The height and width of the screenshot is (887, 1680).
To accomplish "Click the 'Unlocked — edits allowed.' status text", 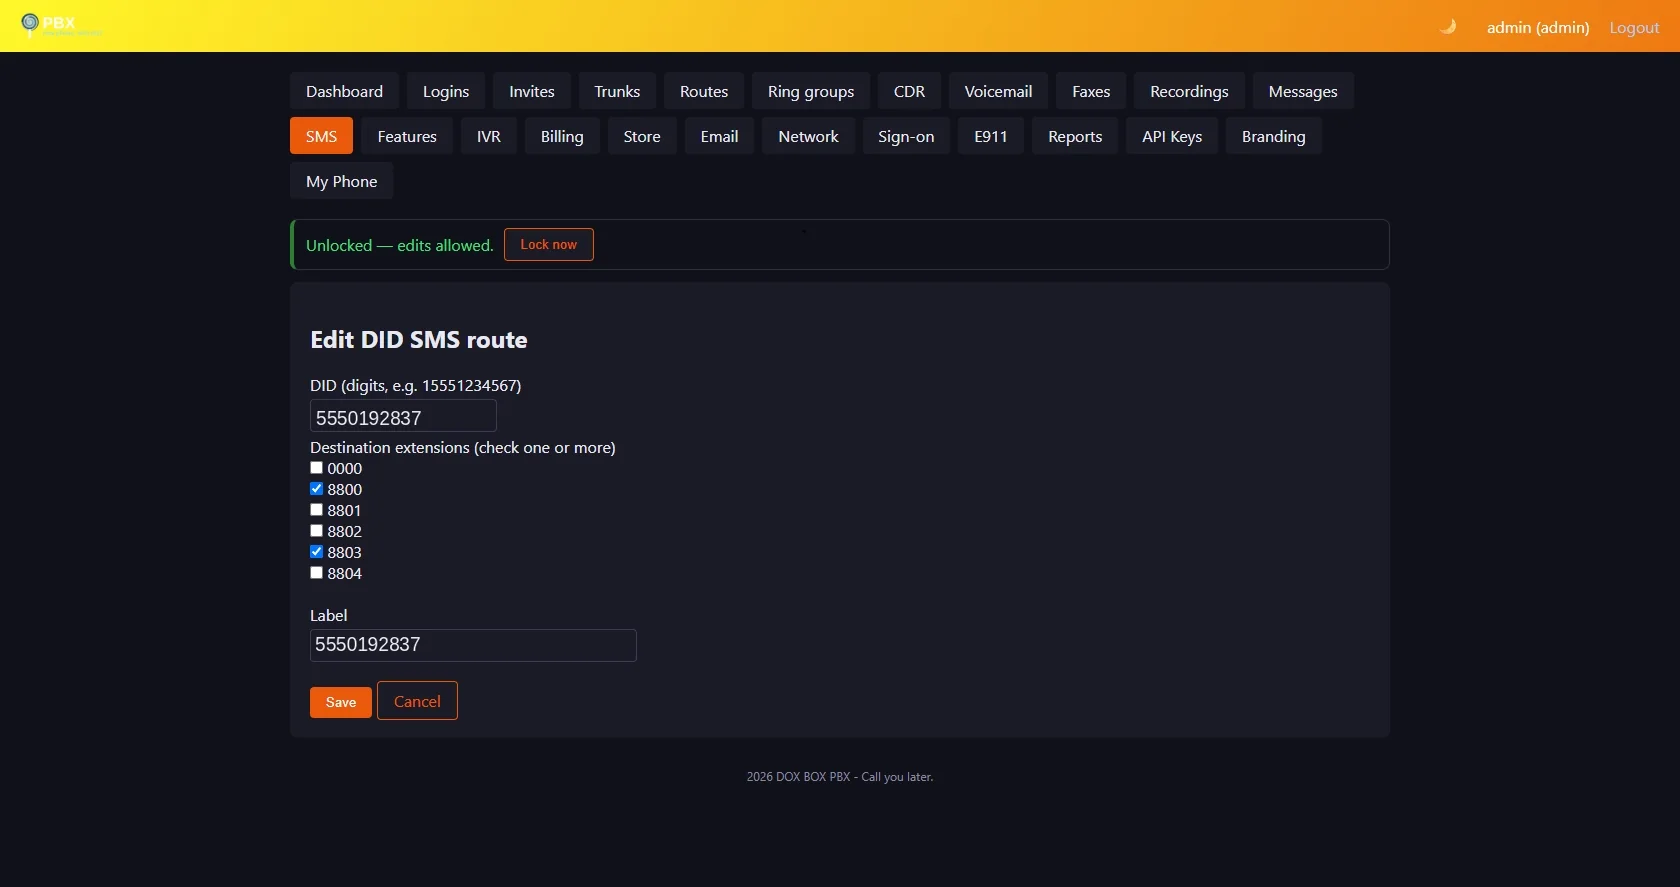I will pos(400,245).
